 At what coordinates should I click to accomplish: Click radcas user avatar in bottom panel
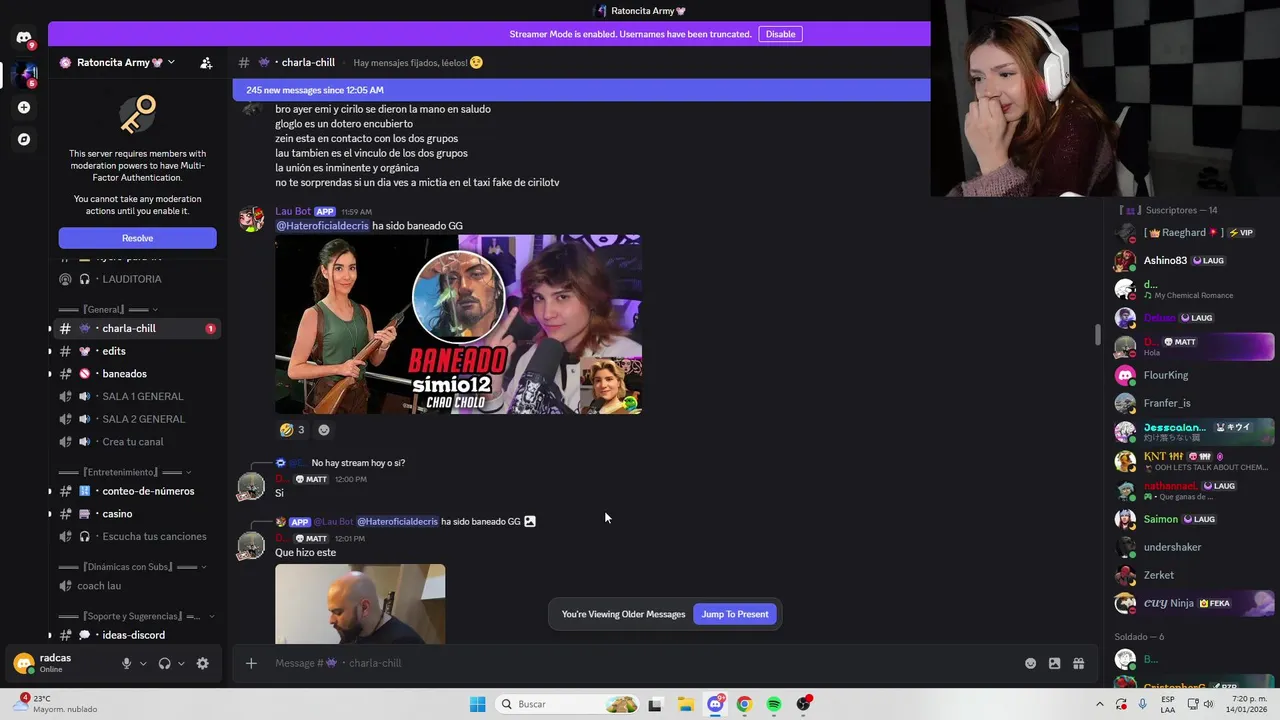pos(24,663)
